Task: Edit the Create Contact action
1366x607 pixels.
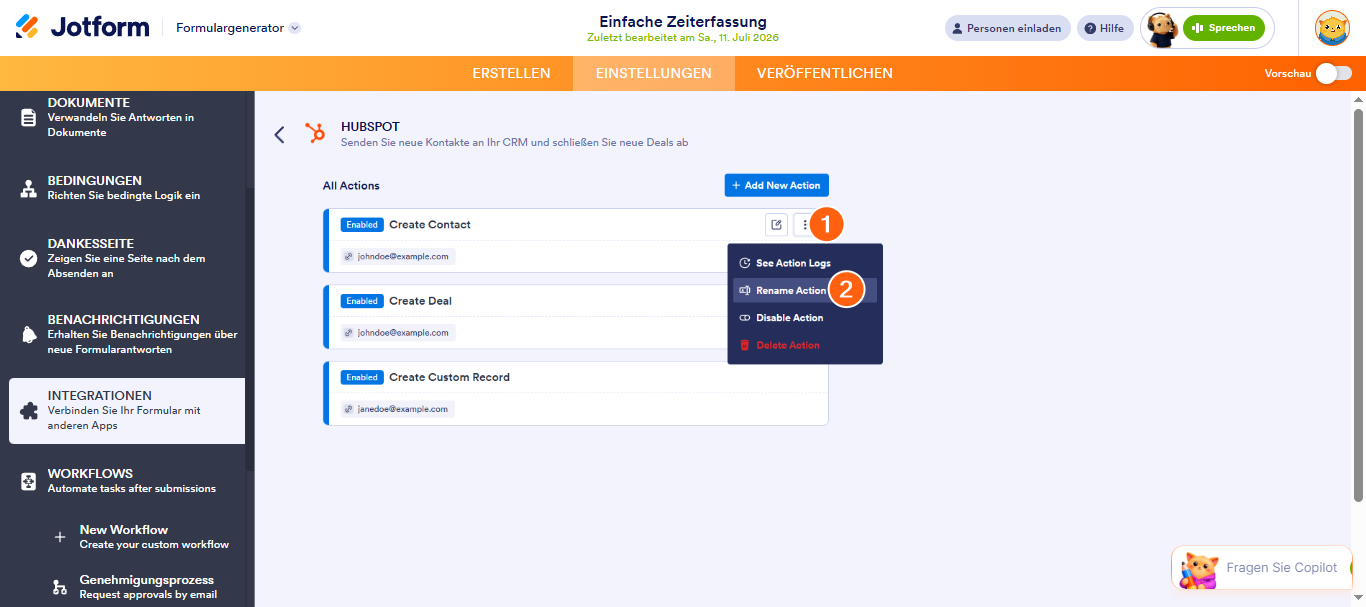Action: [x=777, y=225]
